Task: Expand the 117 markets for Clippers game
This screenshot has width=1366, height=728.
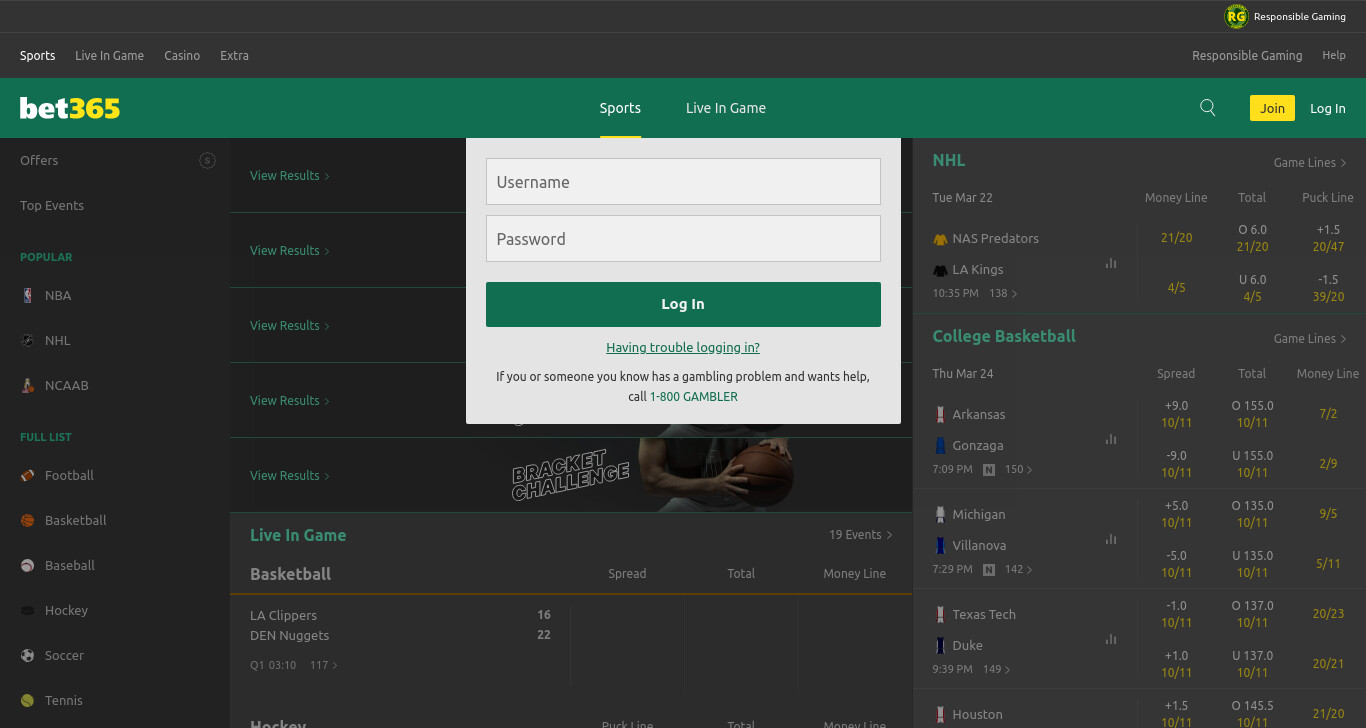Action: point(324,665)
